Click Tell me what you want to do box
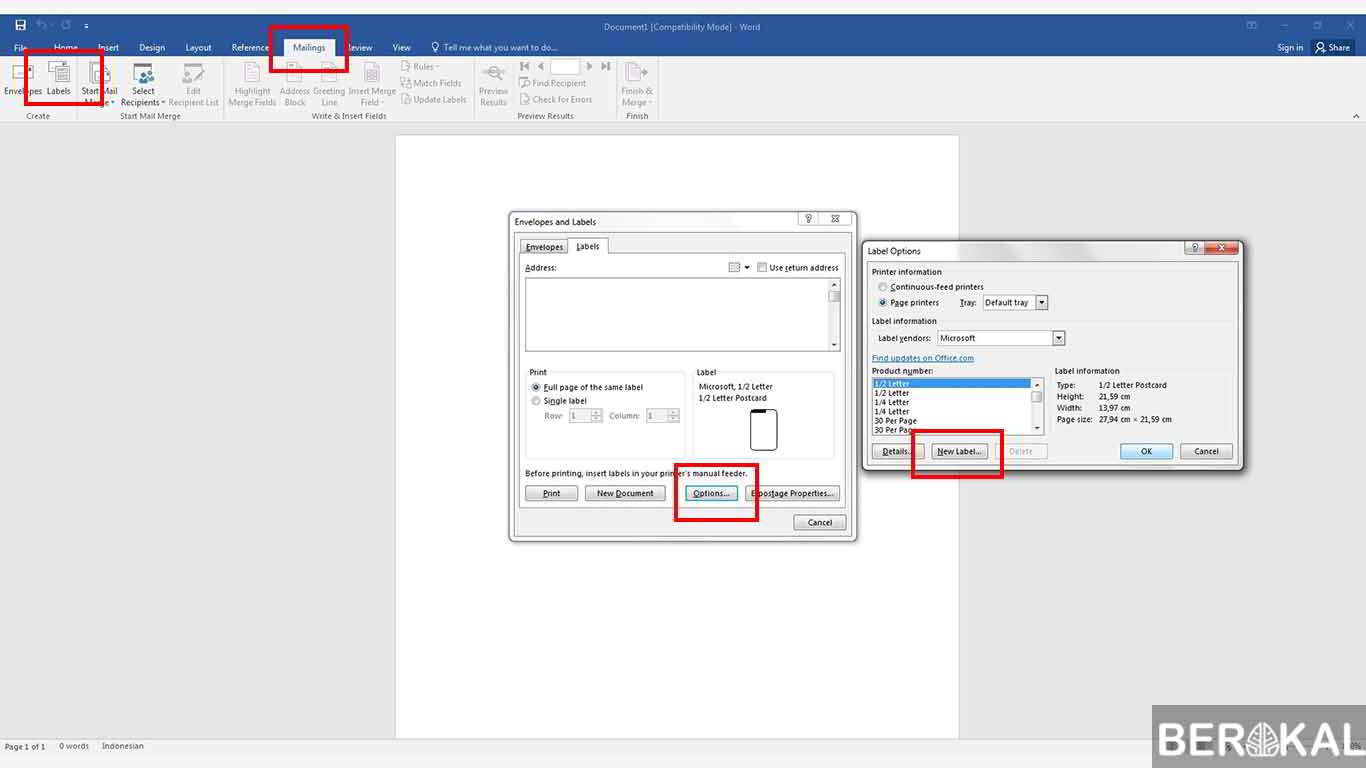The width and height of the screenshot is (1366, 768). 494,47
